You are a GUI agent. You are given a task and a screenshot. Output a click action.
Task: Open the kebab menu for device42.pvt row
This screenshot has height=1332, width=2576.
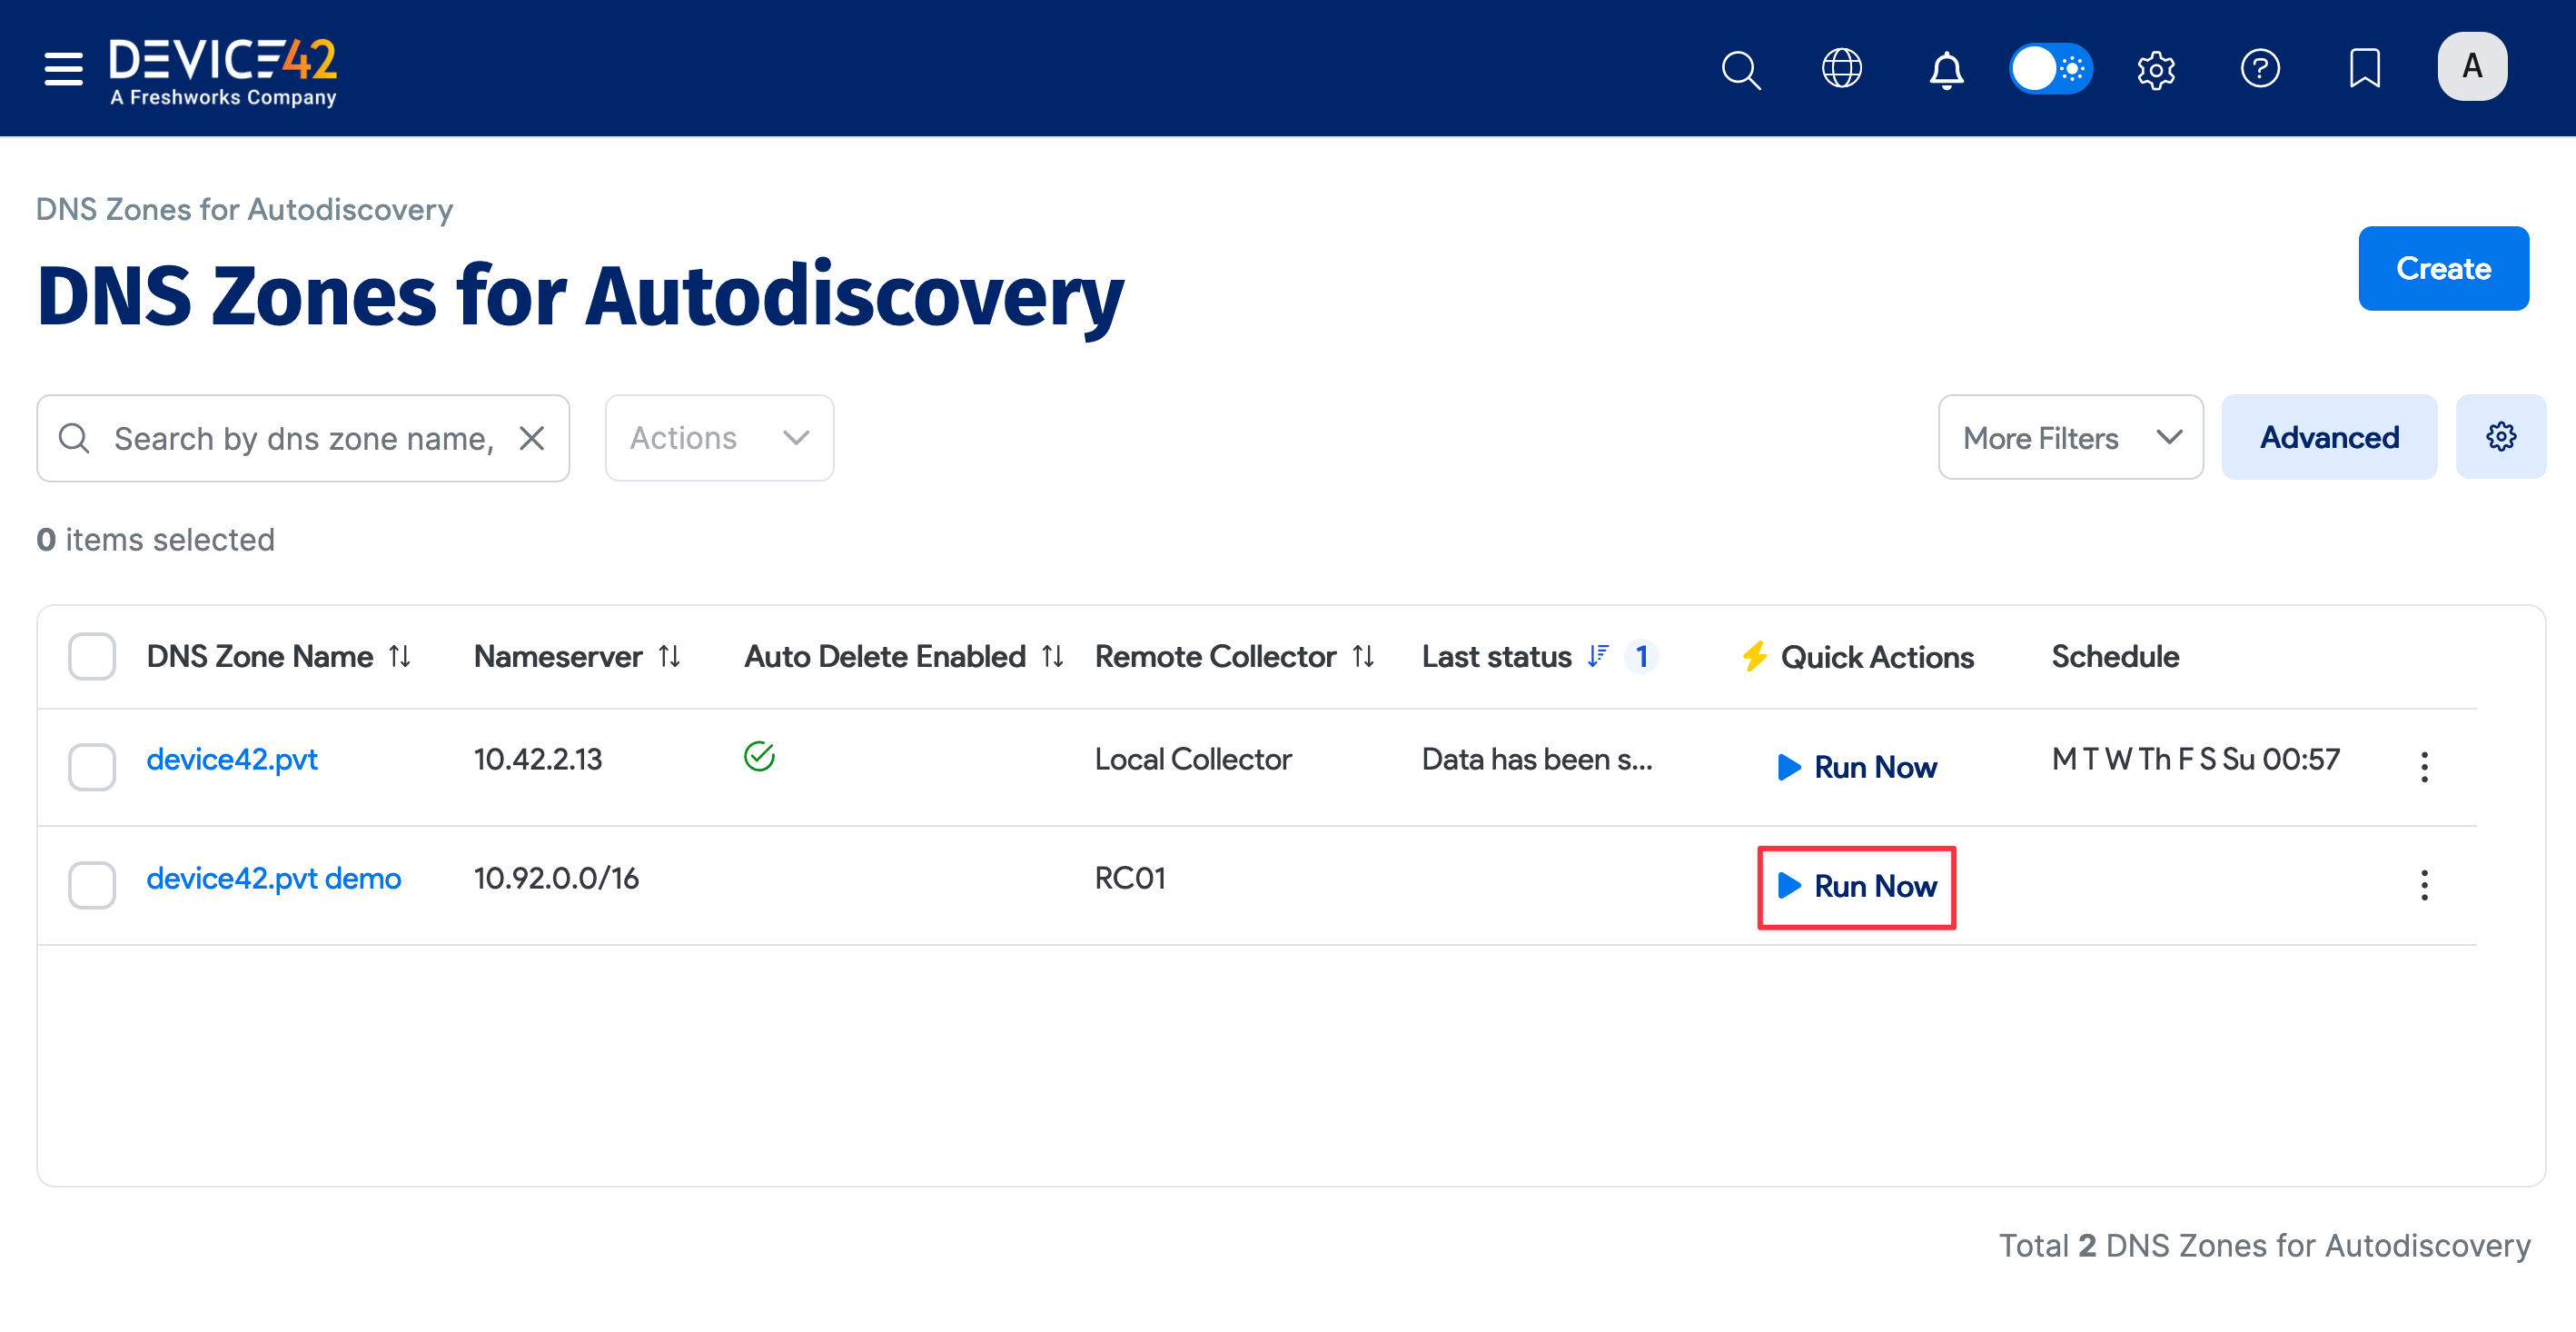2424,766
